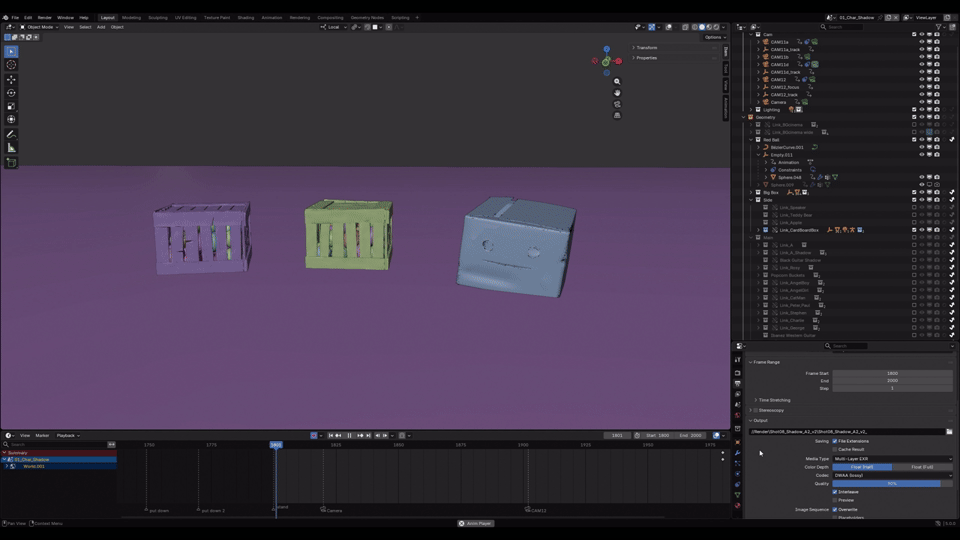
Task: Pick the Annotate tool
Action: pos(11,134)
